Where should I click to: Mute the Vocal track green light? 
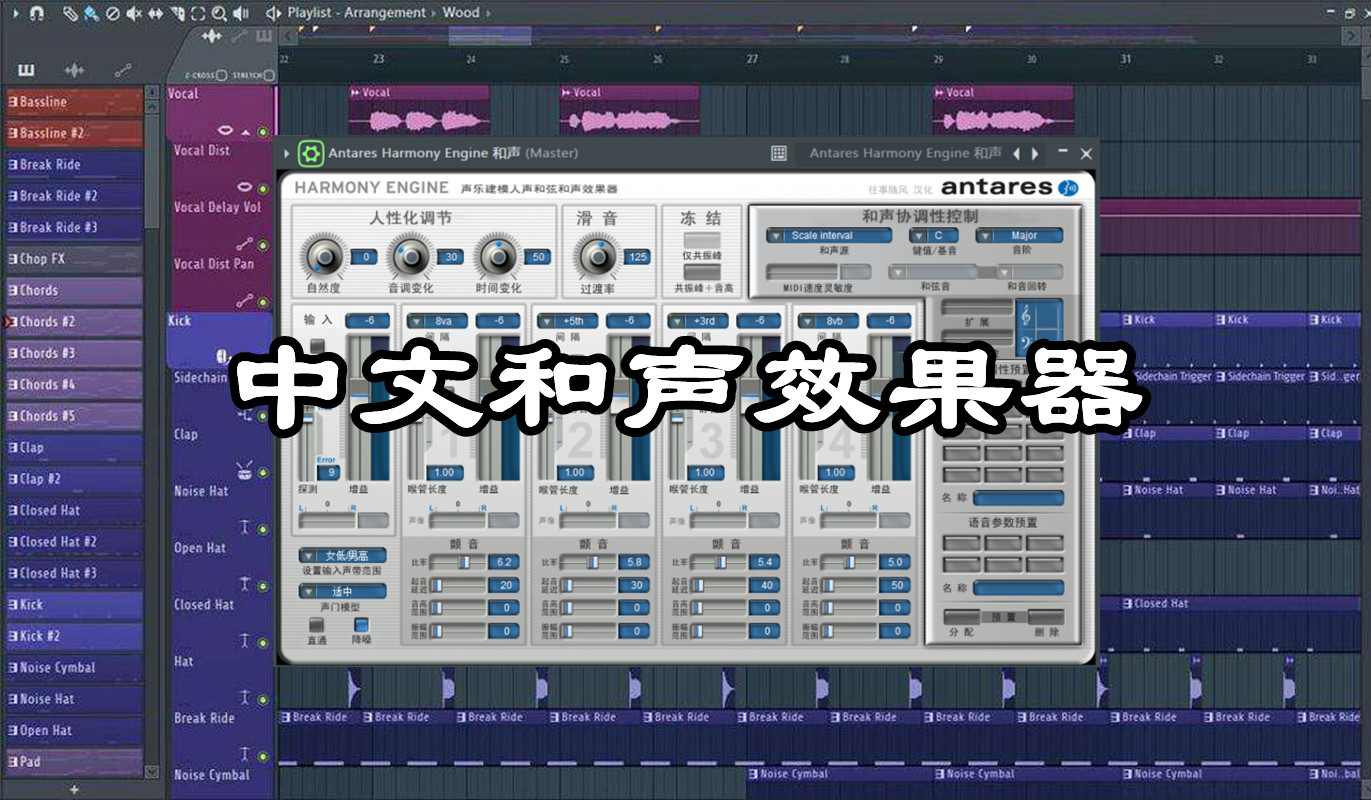(263, 132)
